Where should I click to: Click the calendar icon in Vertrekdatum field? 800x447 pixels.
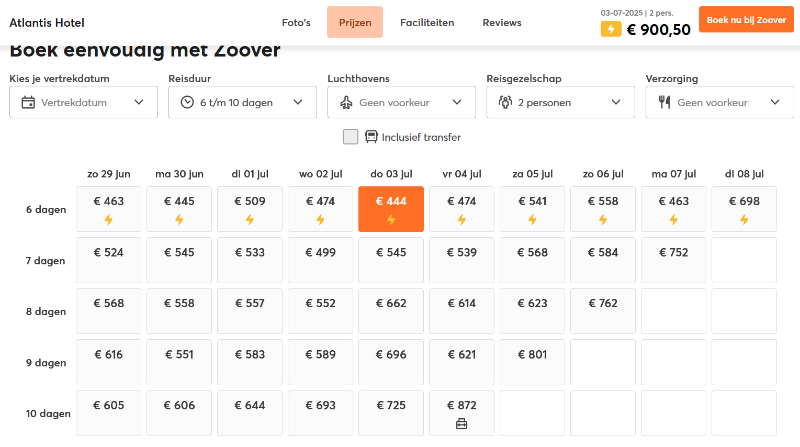tap(28, 102)
